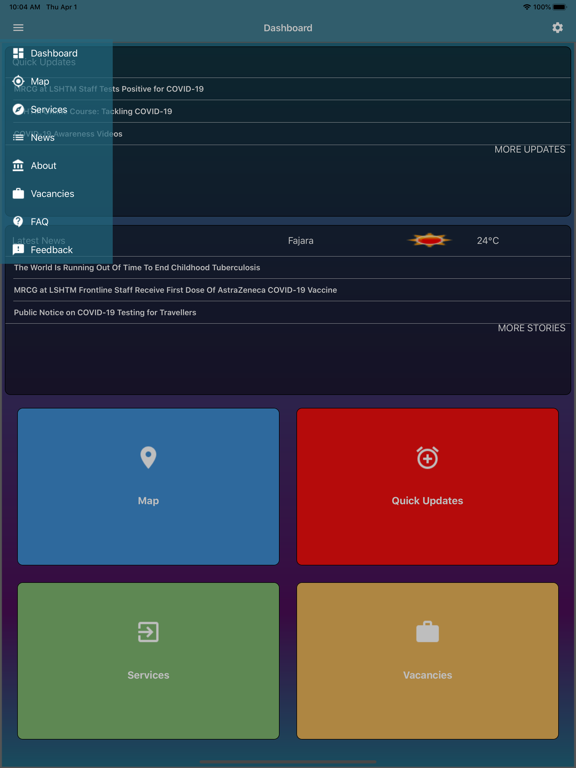Click the FAQ question mark icon
This screenshot has width=576, height=768.
pyautogui.click(x=18, y=221)
